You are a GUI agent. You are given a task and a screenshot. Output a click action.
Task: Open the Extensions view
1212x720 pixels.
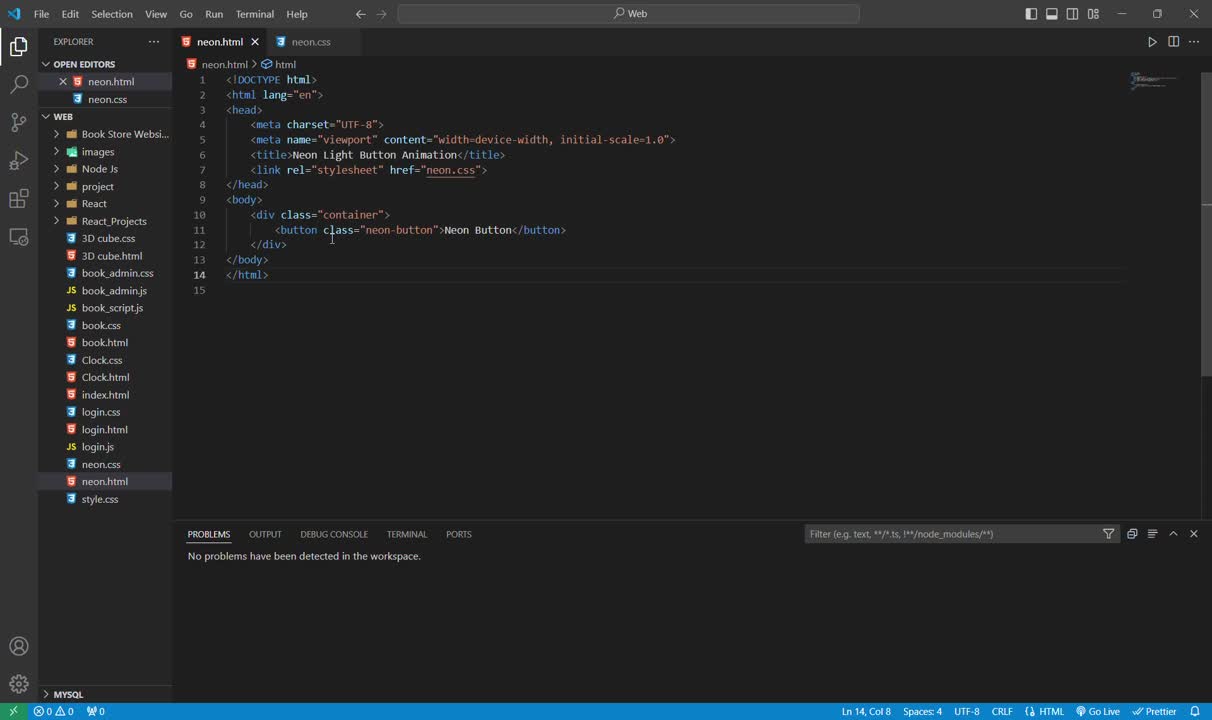(x=18, y=199)
